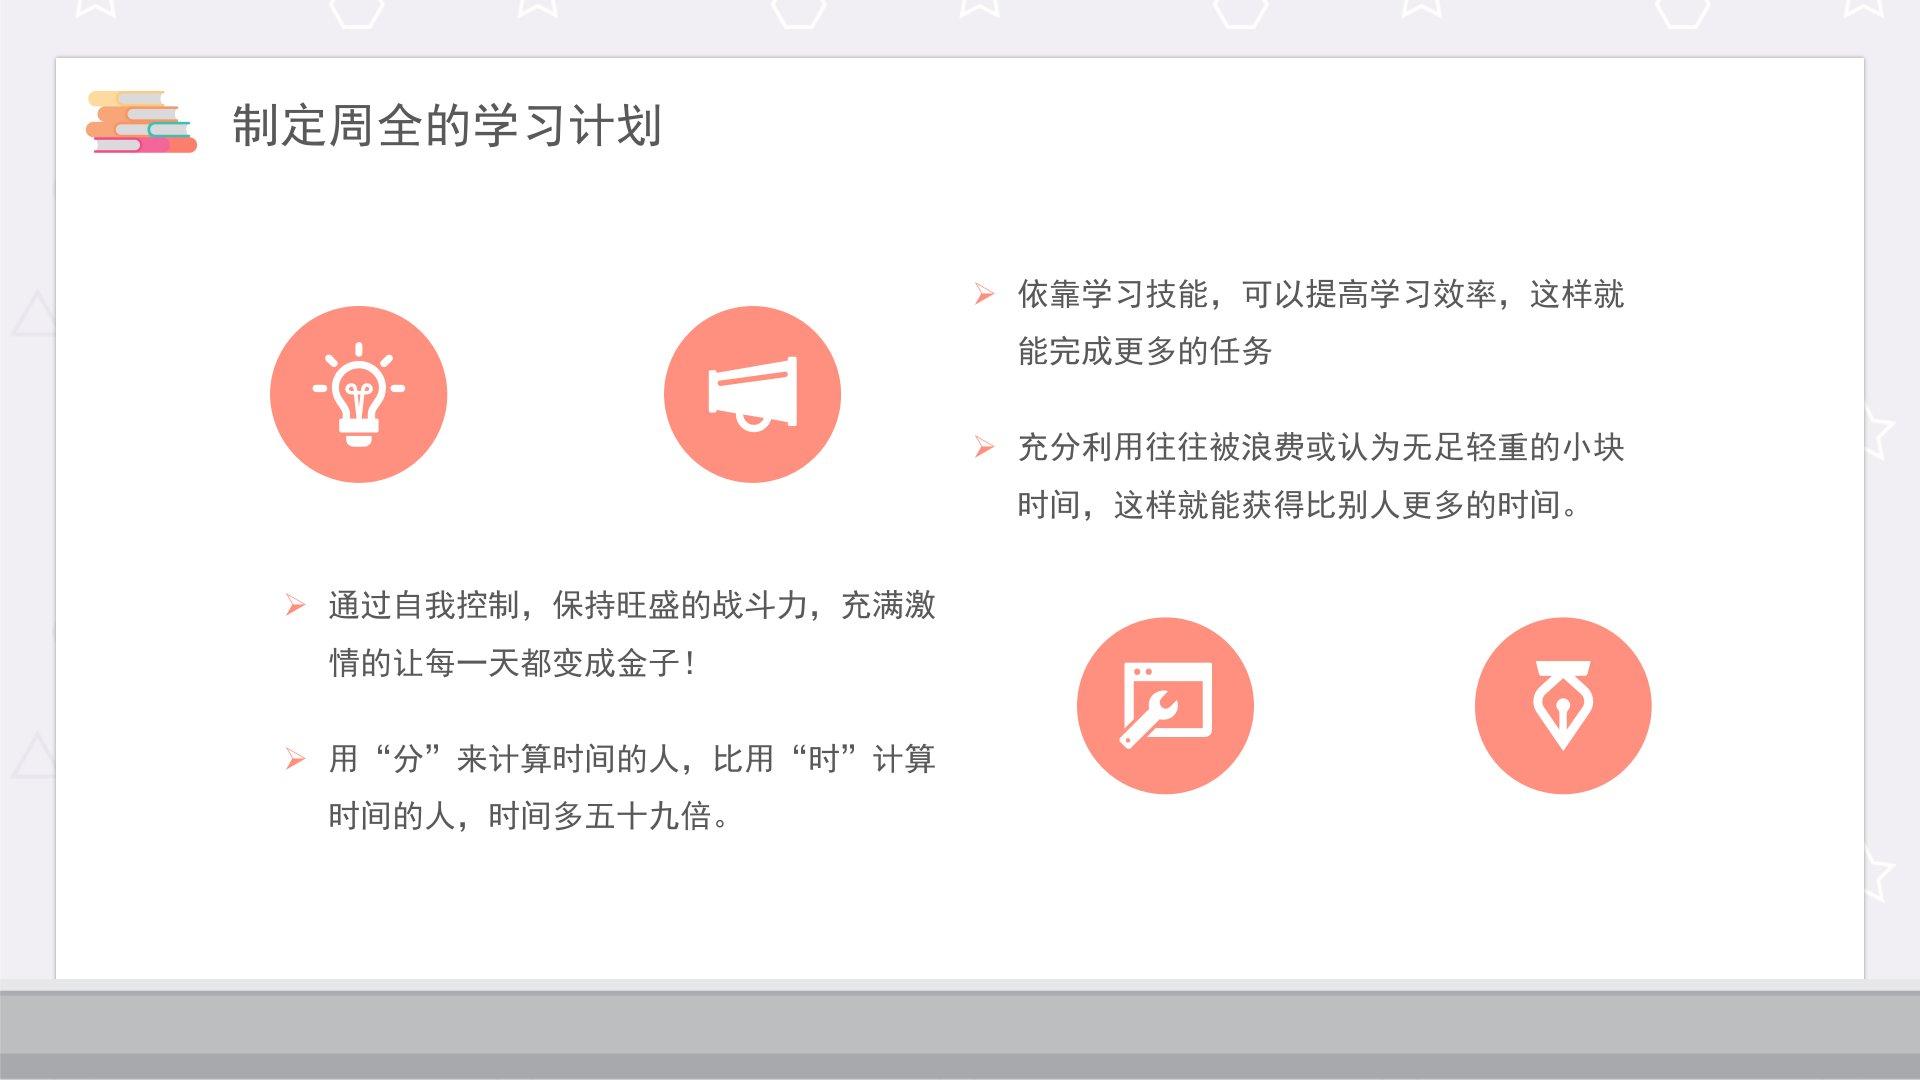Image resolution: width=1920 pixels, height=1080 pixels.
Task: Click the stacked books icon beside title
Action: point(141,123)
